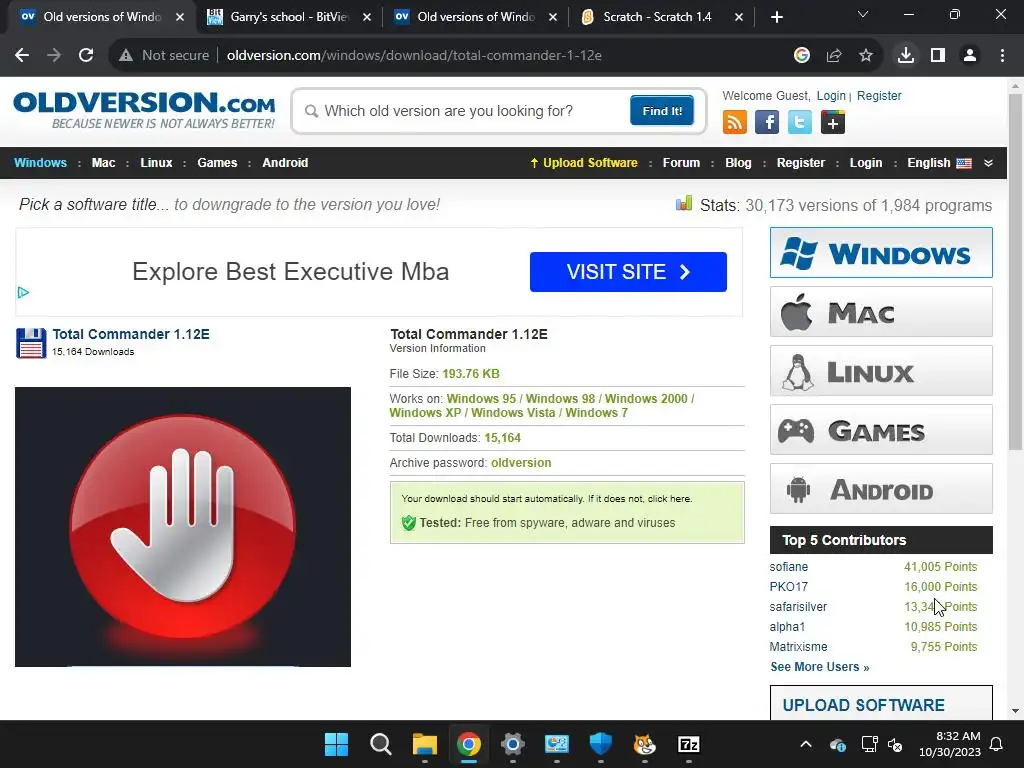Viewport: 1024px width, 768px height.
Task: Click Upload Software in navbar
Action: click(x=584, y=163)
